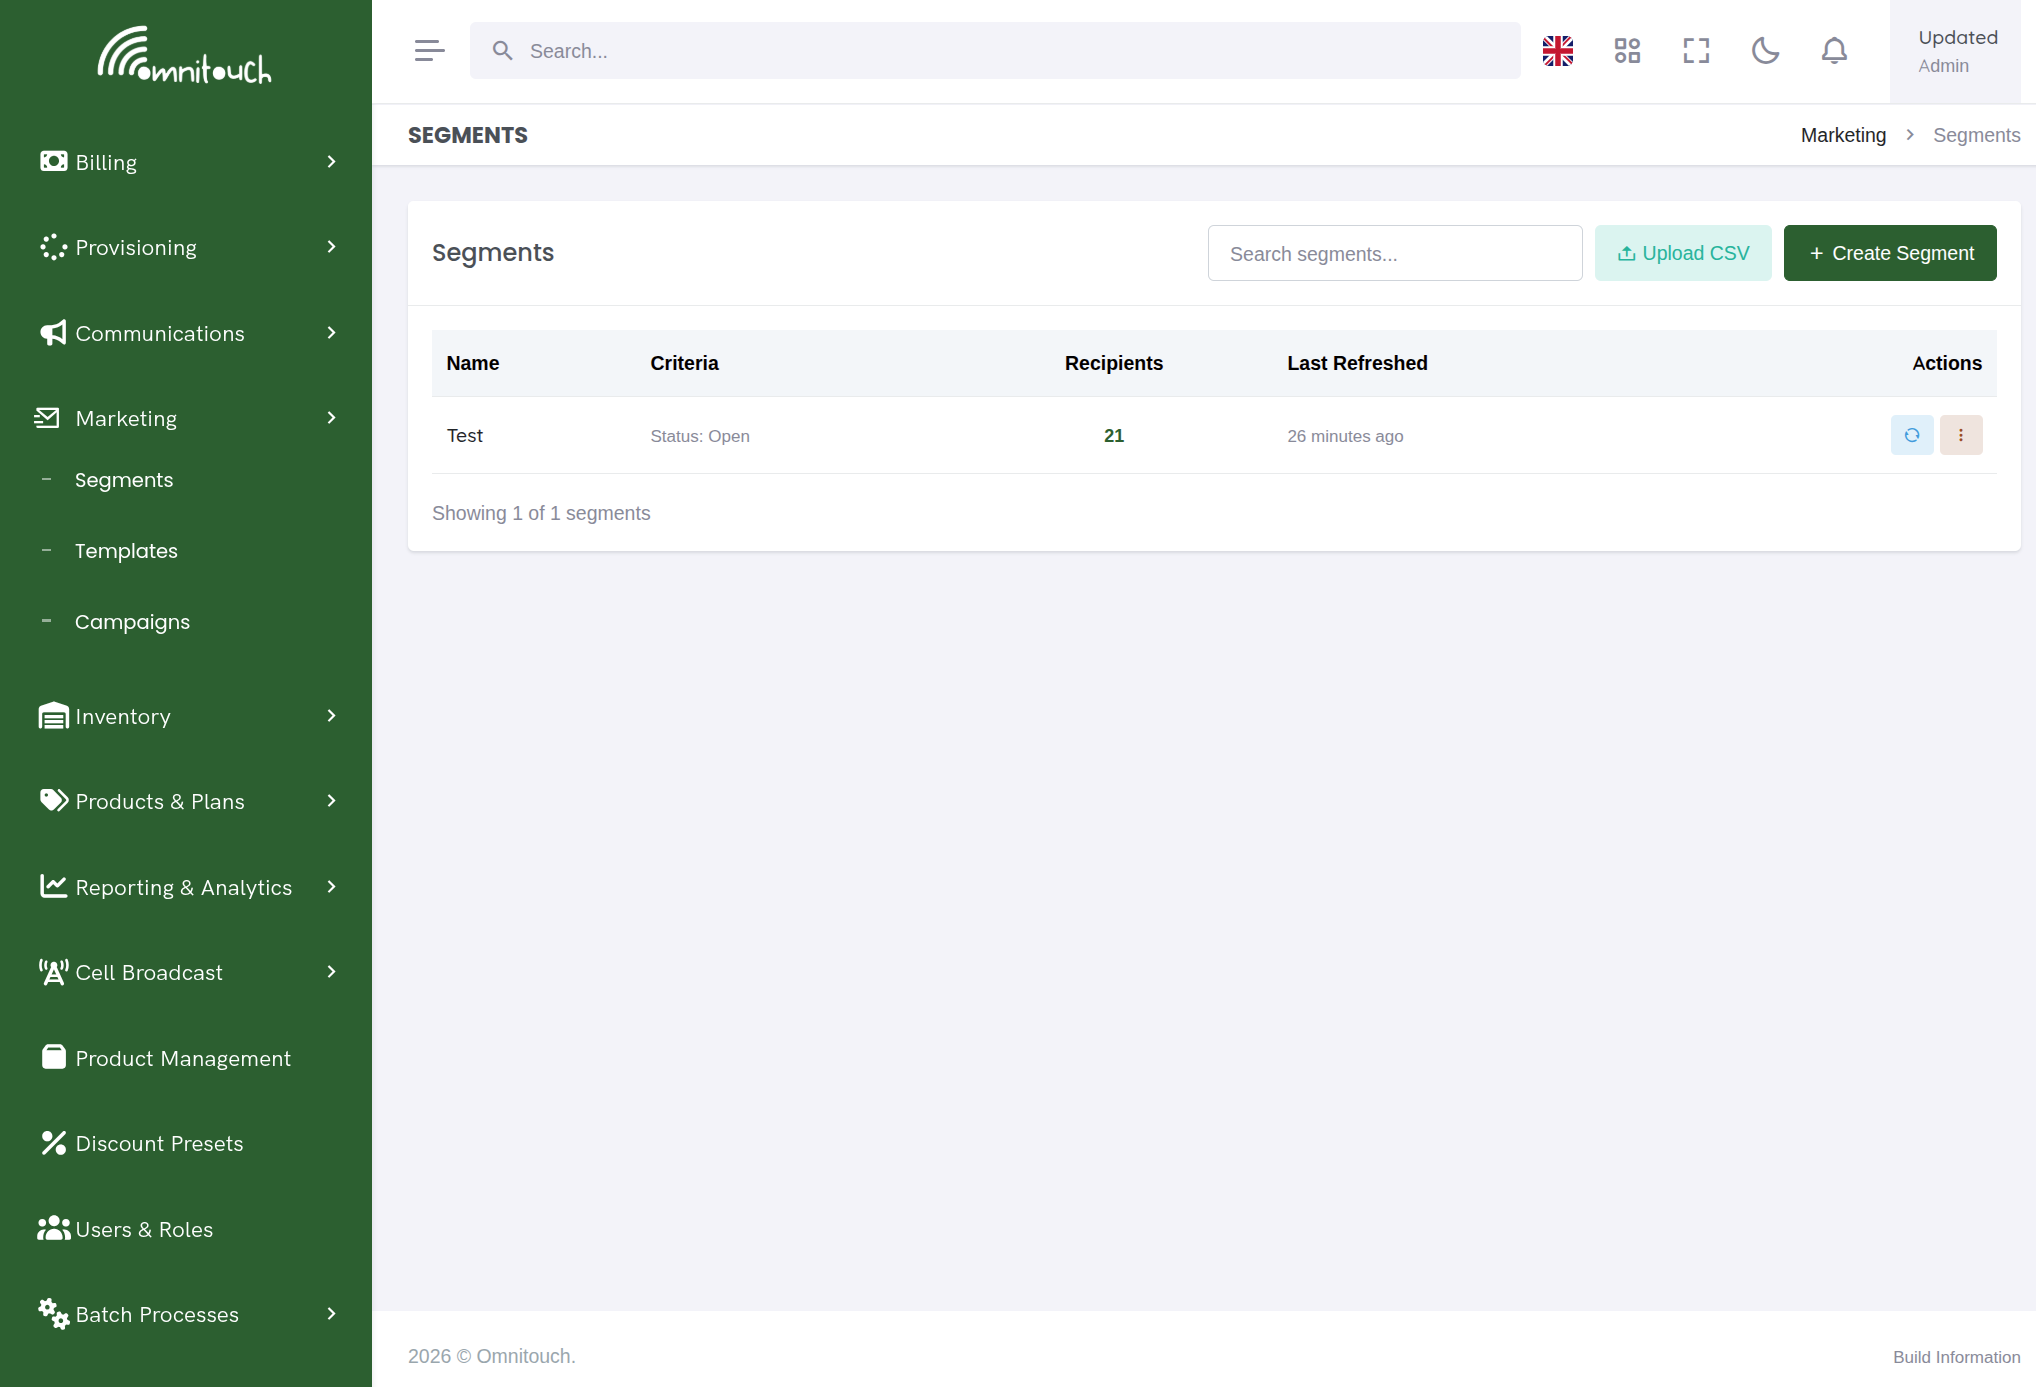
Task: Expand the Billing menu chevron
Action: click(331, 162)
